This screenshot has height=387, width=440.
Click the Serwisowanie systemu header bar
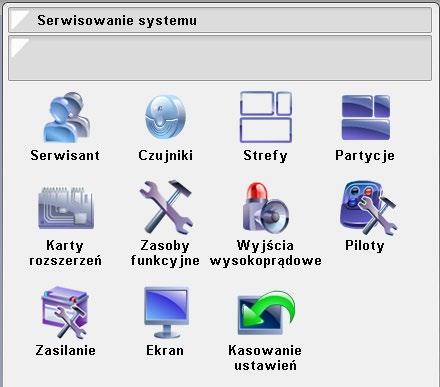[220, 20]
